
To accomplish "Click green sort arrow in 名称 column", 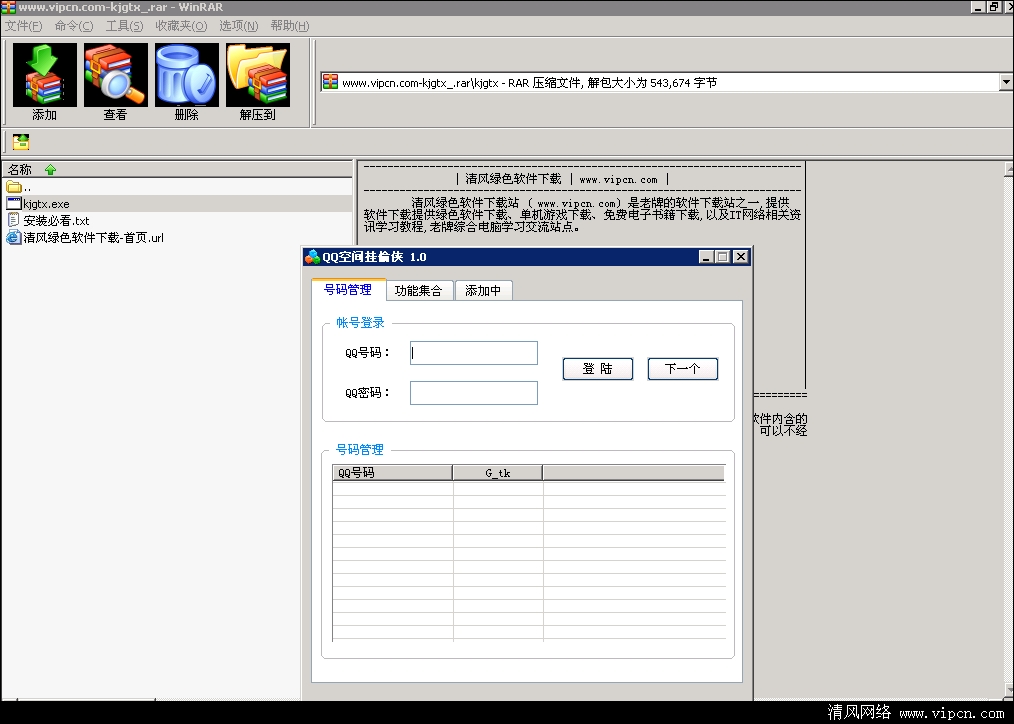I will (50, 169).
